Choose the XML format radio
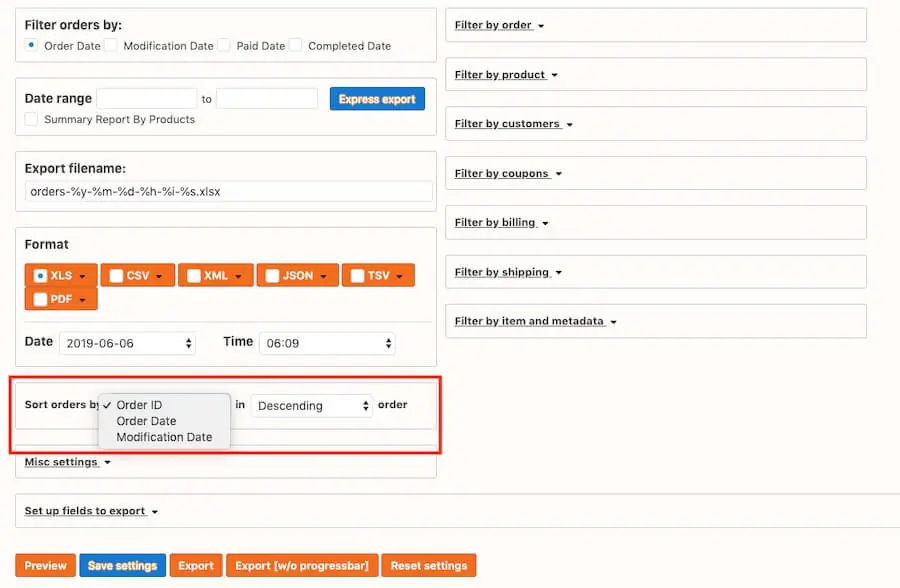 [x=194, y=276]
